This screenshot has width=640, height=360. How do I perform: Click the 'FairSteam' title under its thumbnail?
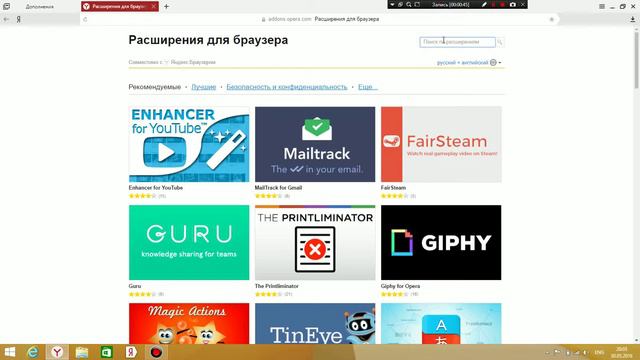[x=393, y=188]
